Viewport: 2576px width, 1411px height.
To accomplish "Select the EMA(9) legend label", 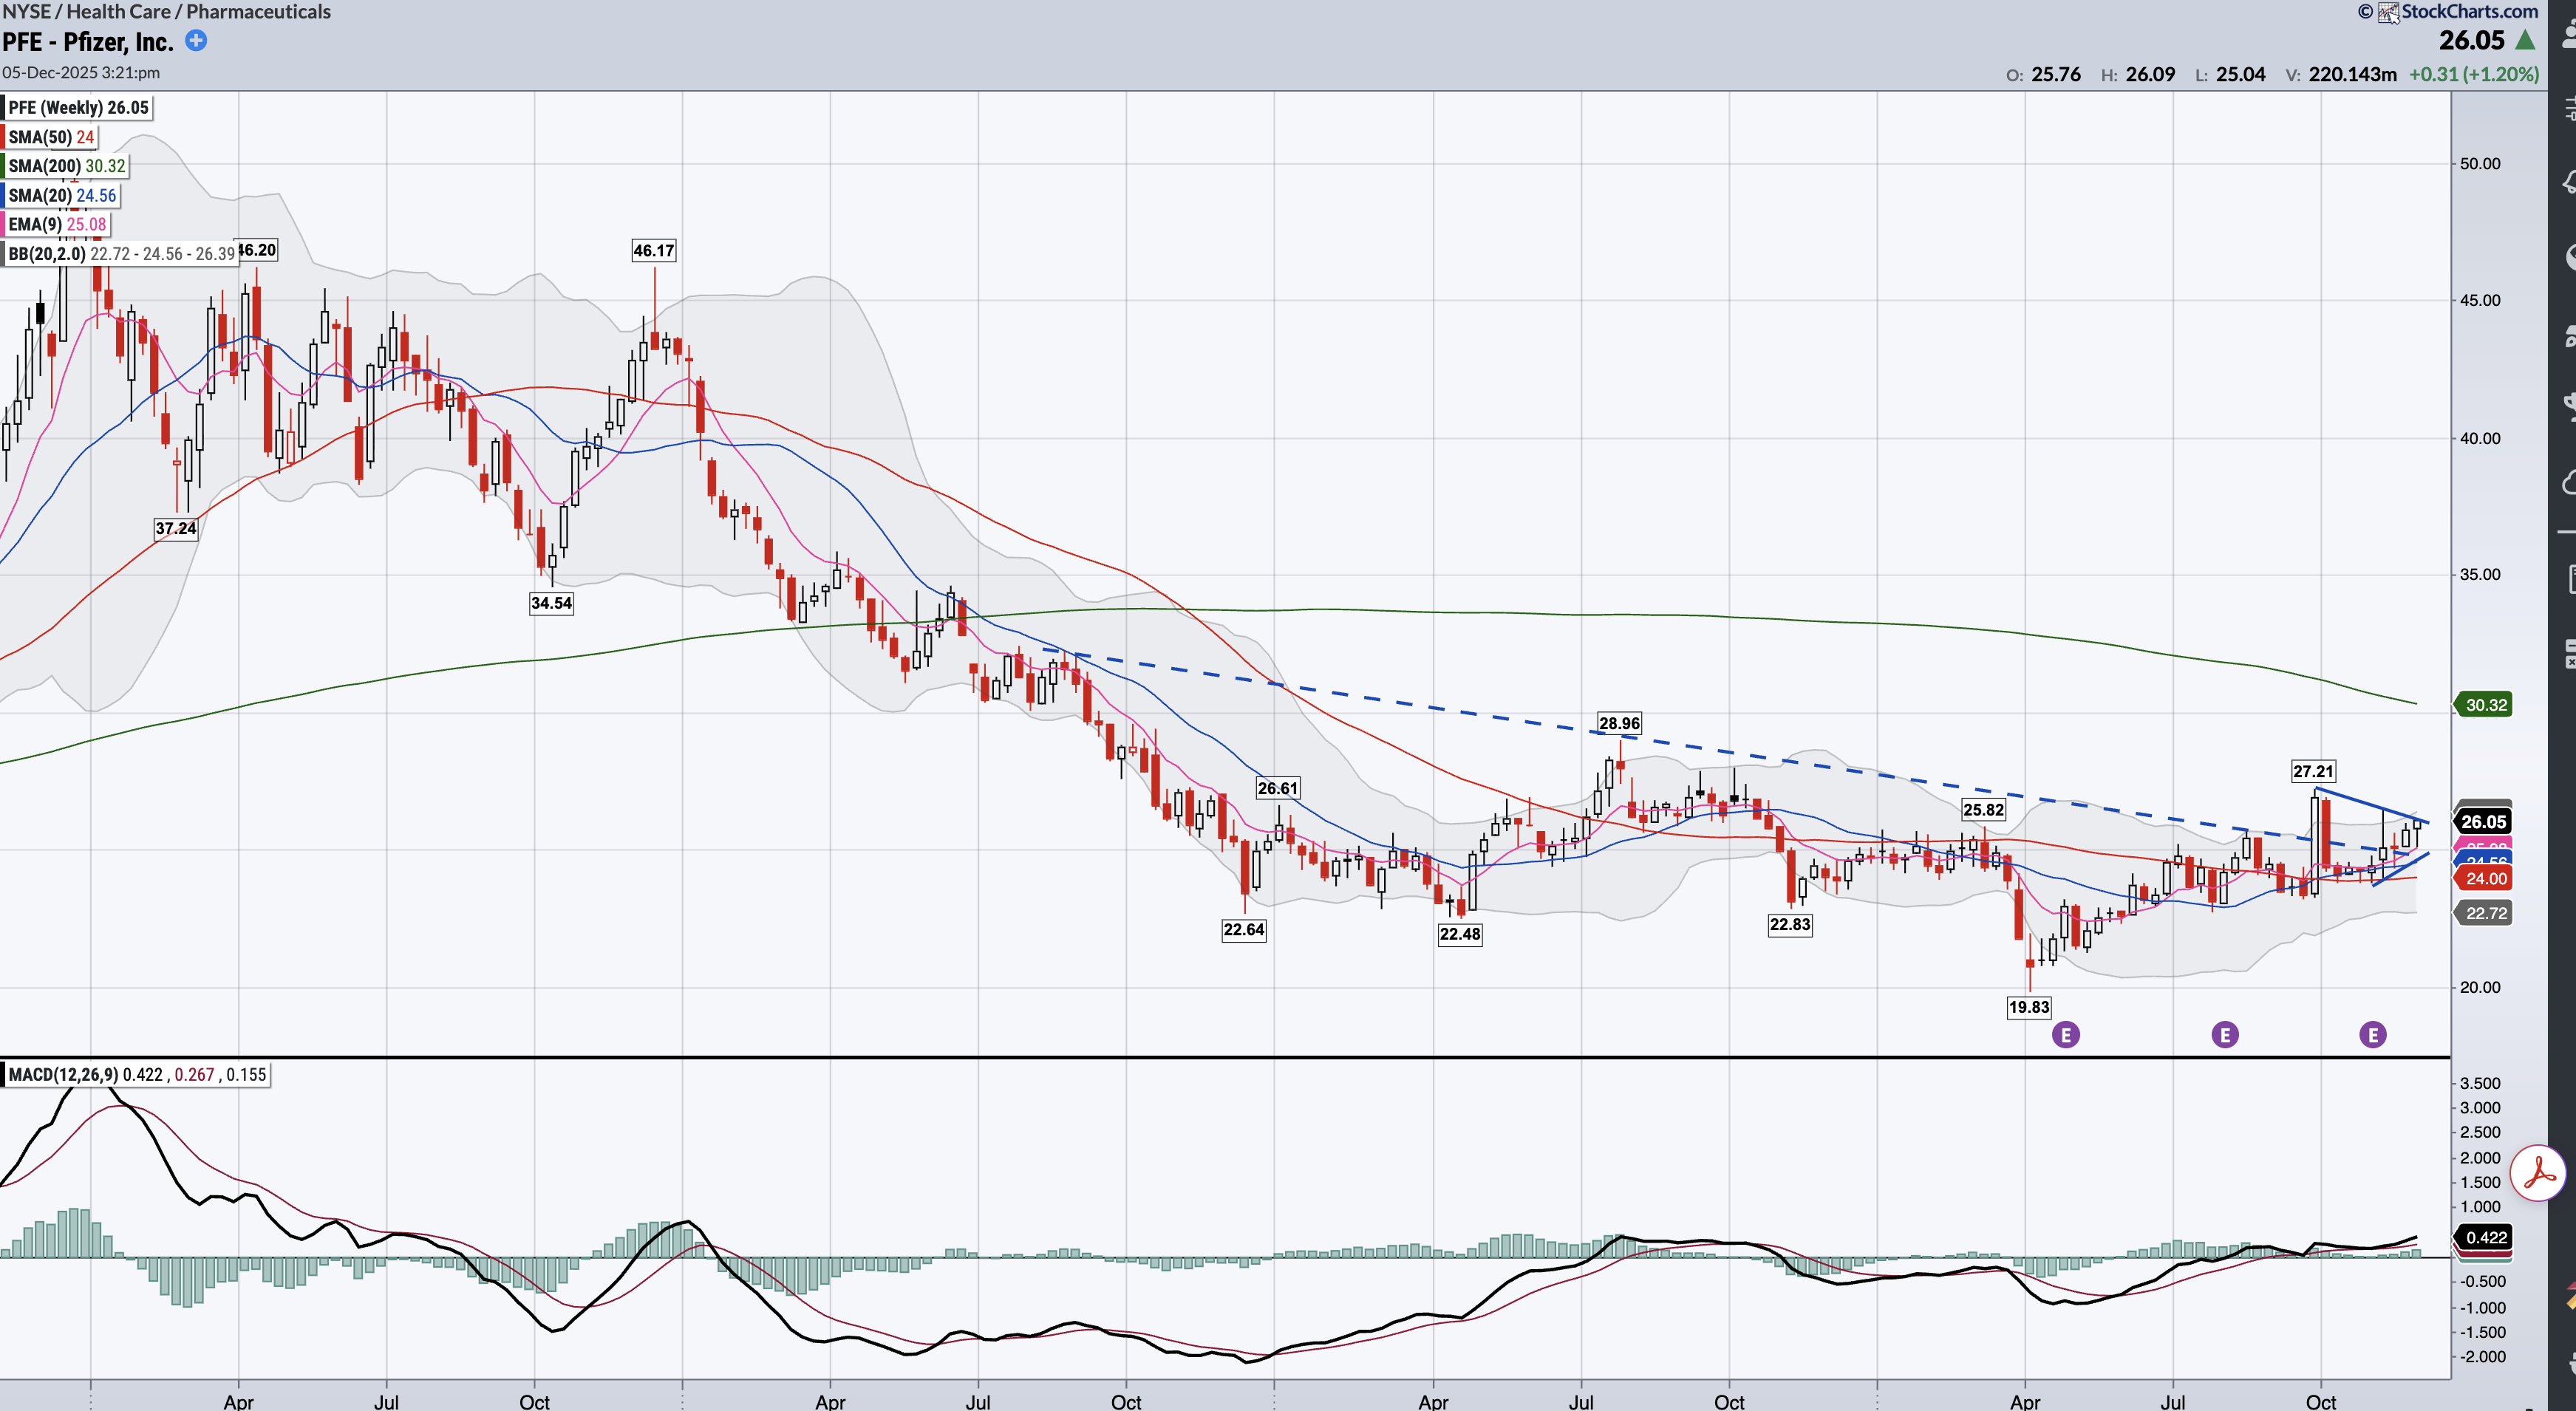I will [x=56, y=224].
